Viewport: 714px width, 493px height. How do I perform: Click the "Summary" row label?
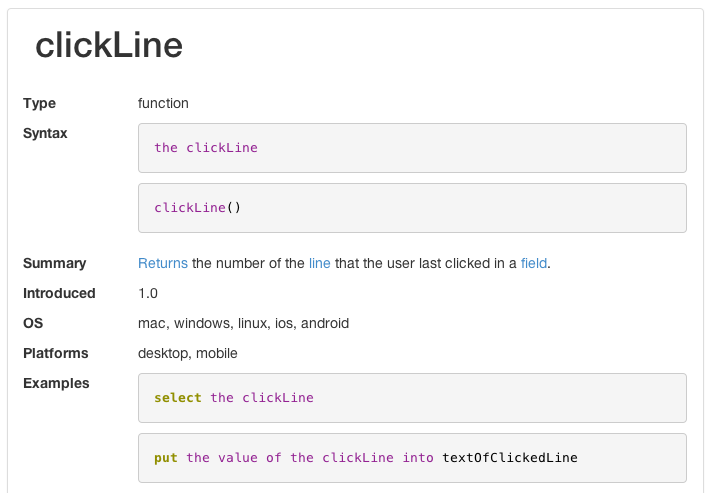(54, 263)
